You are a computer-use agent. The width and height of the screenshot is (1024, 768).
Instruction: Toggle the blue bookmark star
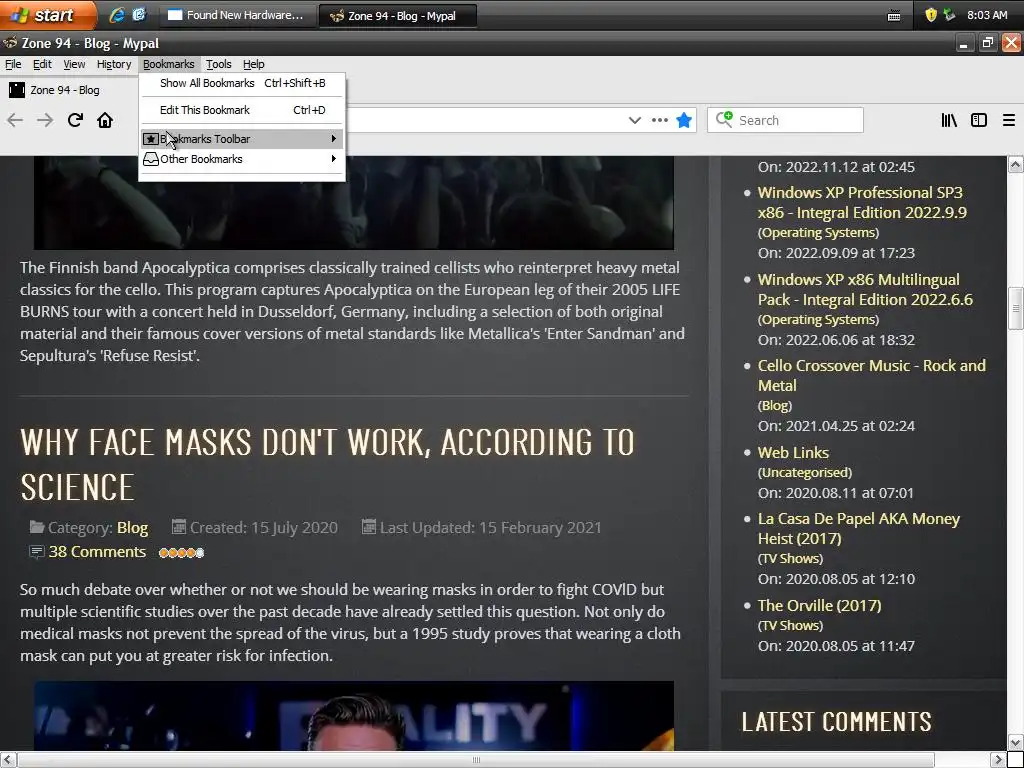pyautogui.click(x=684, y=120)
